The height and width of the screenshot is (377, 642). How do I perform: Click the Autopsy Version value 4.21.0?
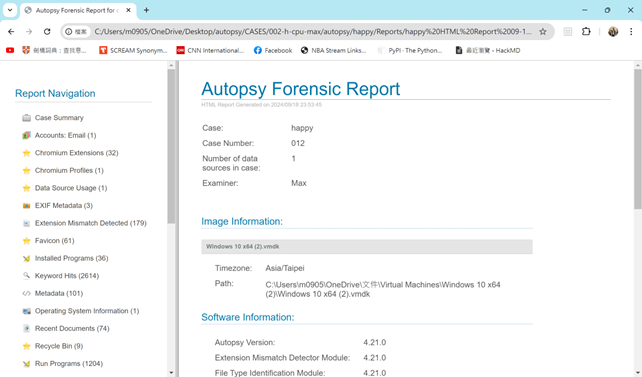click(x=375, y=343)
